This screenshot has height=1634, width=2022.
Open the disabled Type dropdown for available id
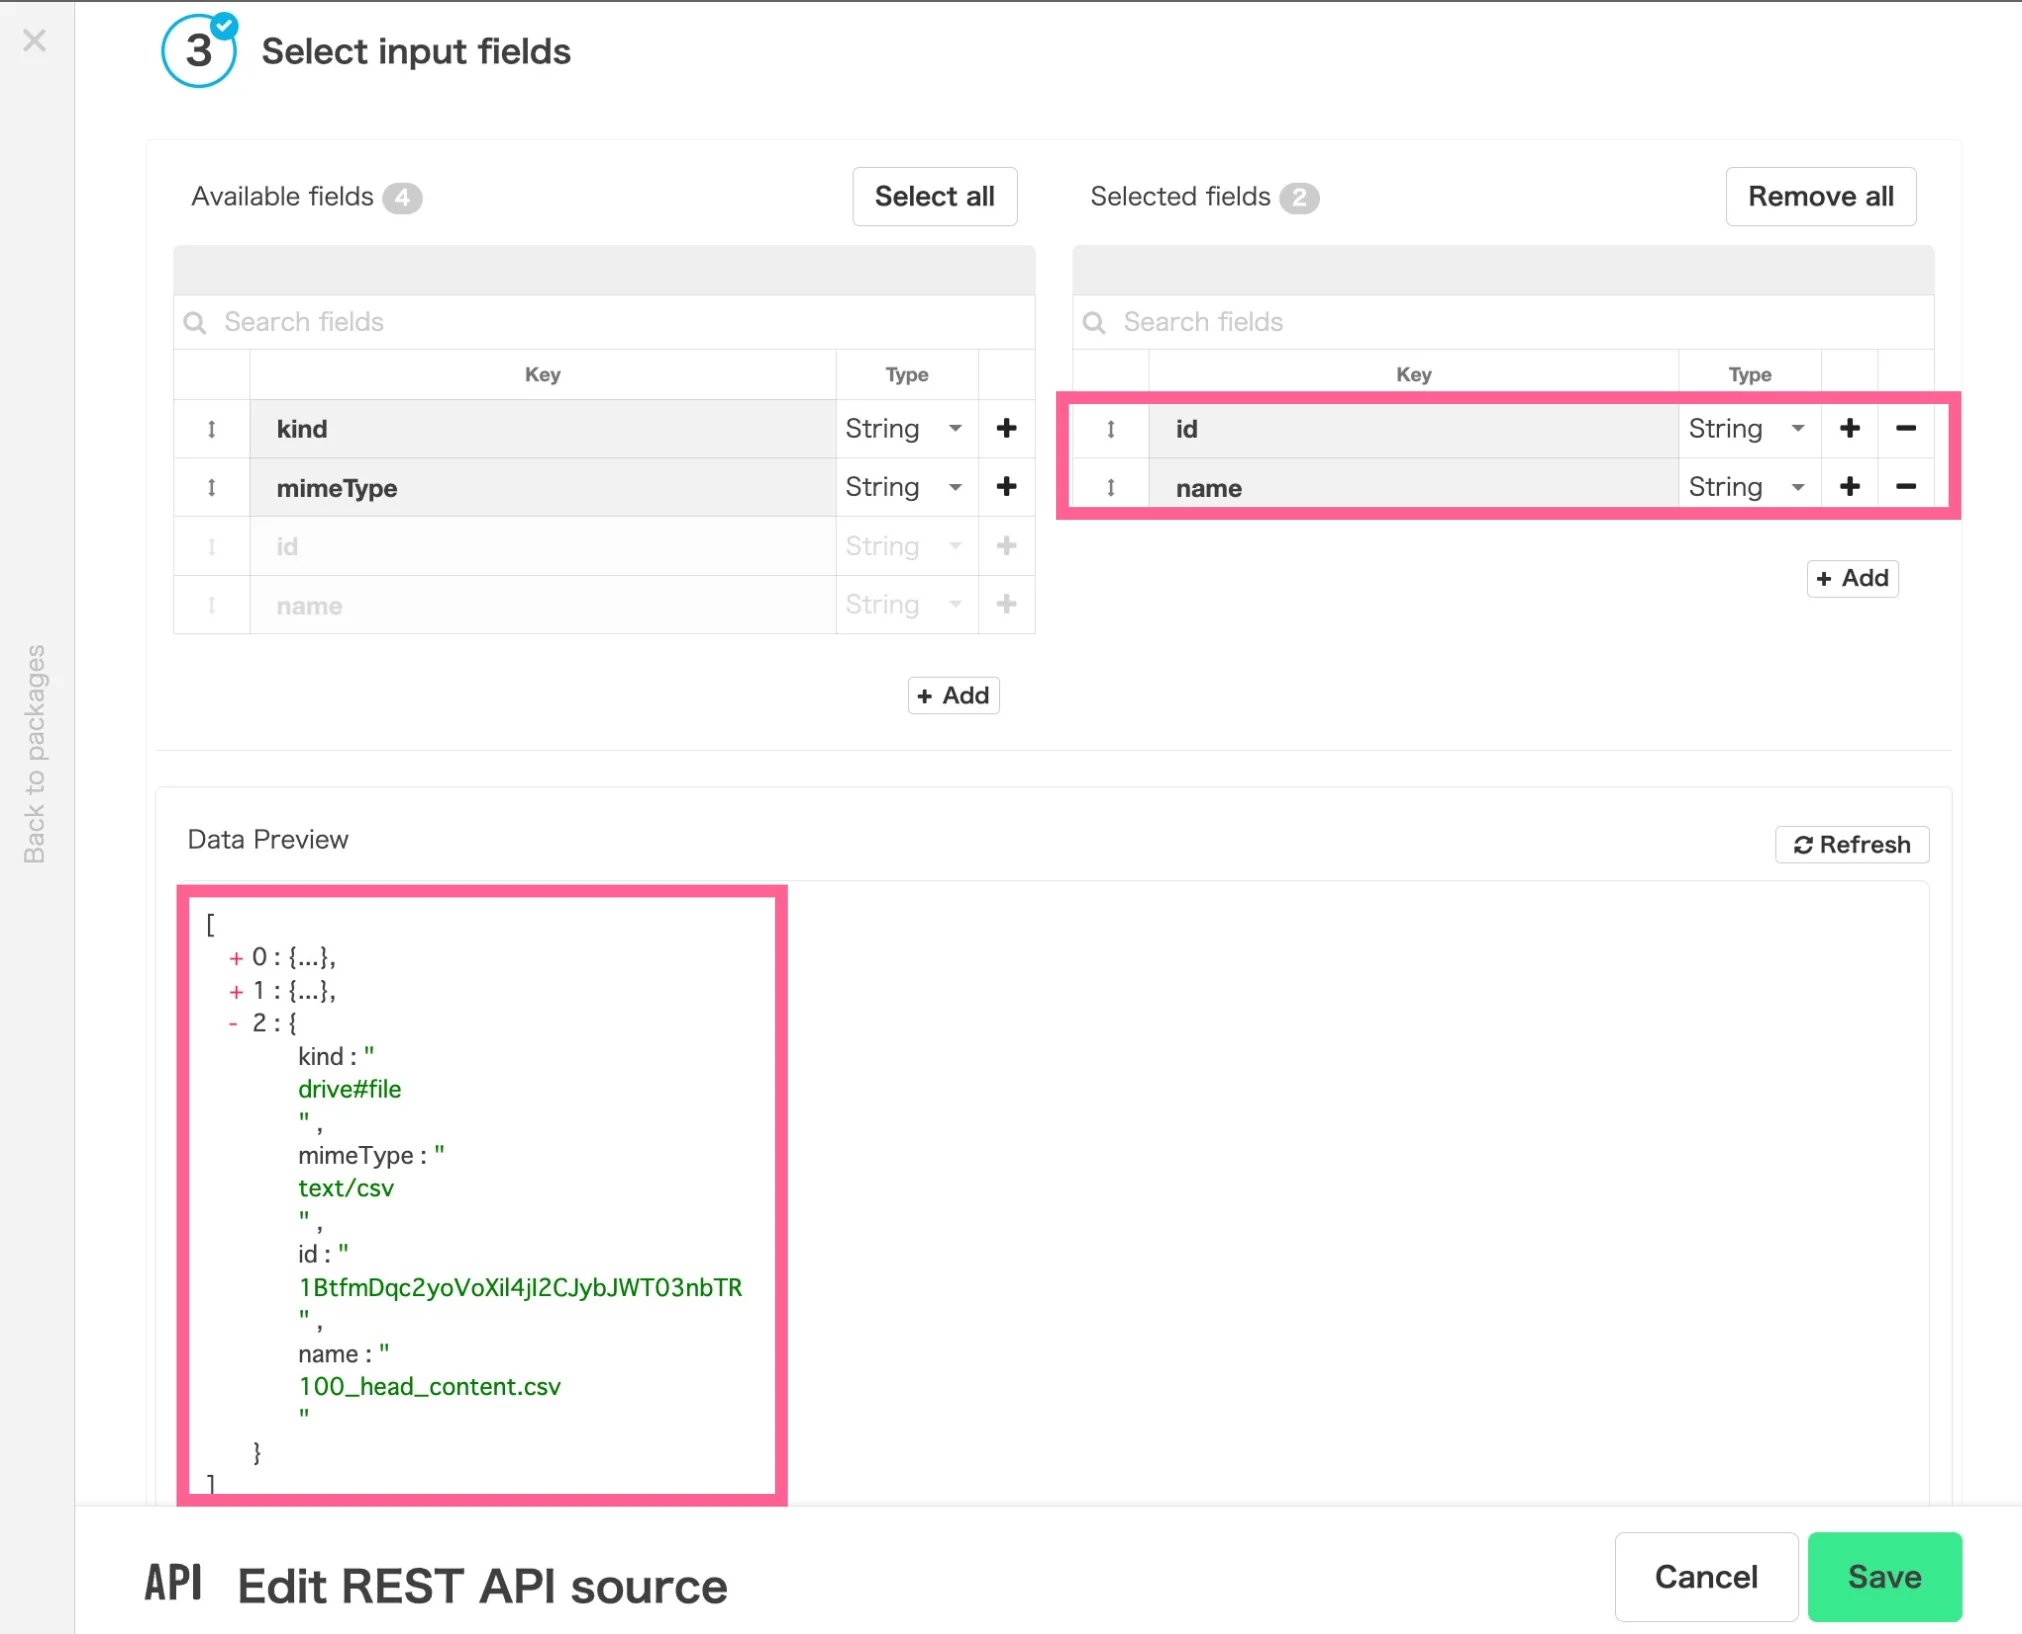[x=905, y=546]
